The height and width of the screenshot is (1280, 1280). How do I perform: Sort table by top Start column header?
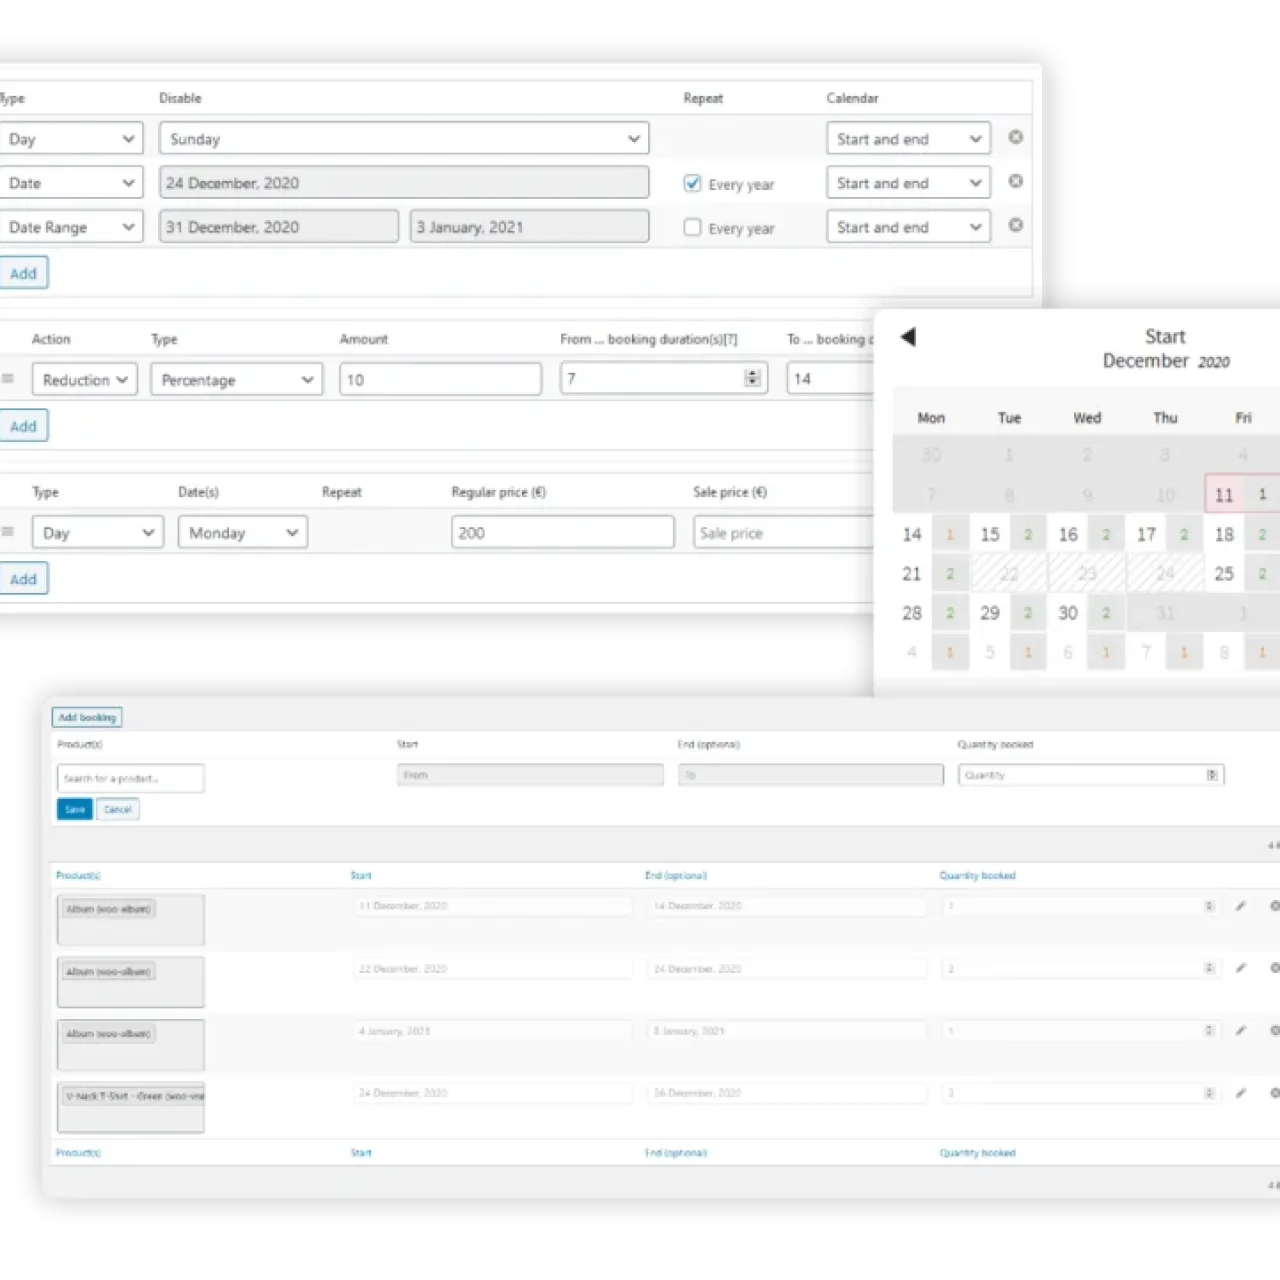point(361,876)
